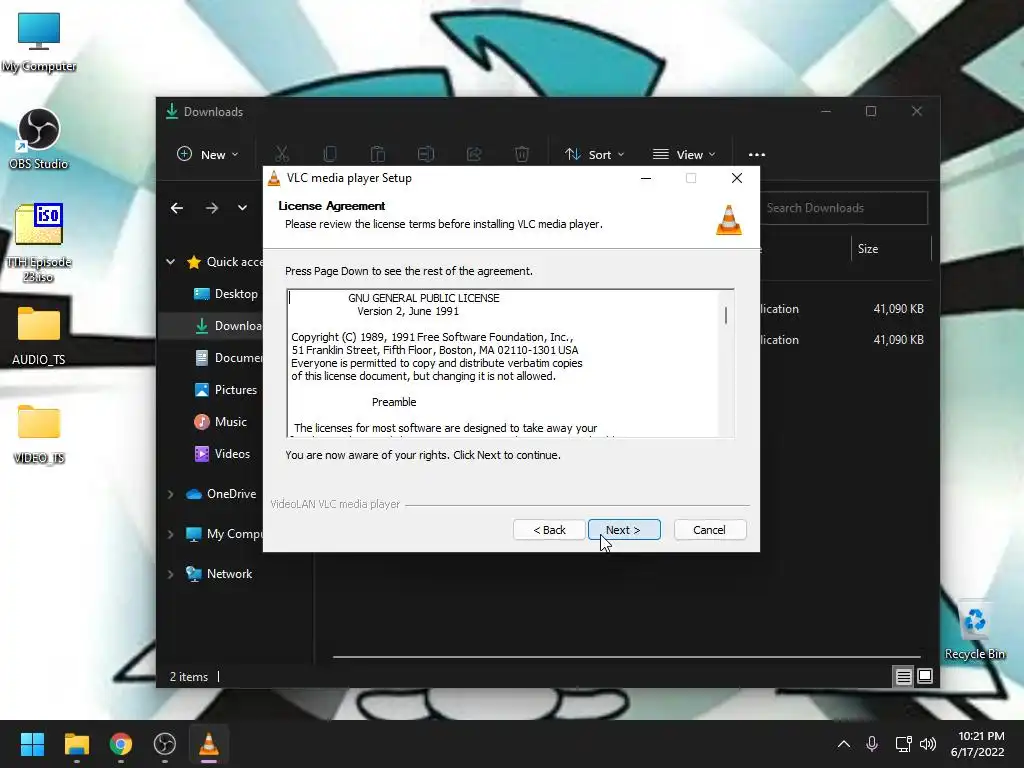
Task: Click the Search Downloads field
Action: (844, 208)
